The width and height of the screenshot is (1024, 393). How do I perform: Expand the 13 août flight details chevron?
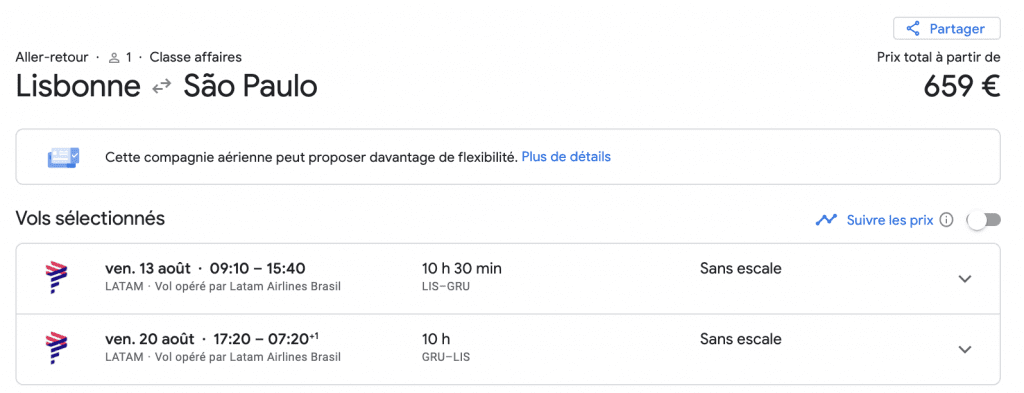tap(965, 279)
